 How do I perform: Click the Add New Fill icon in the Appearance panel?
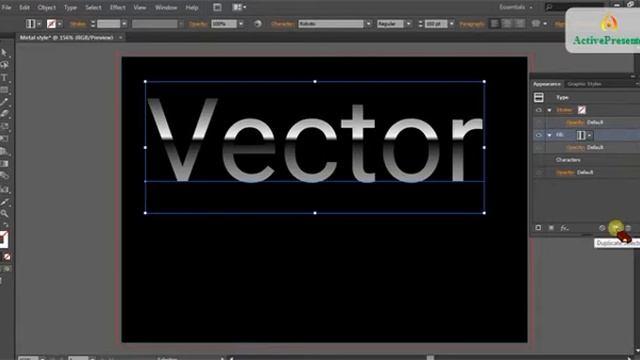pyautogui.click(x=551, y=228)
